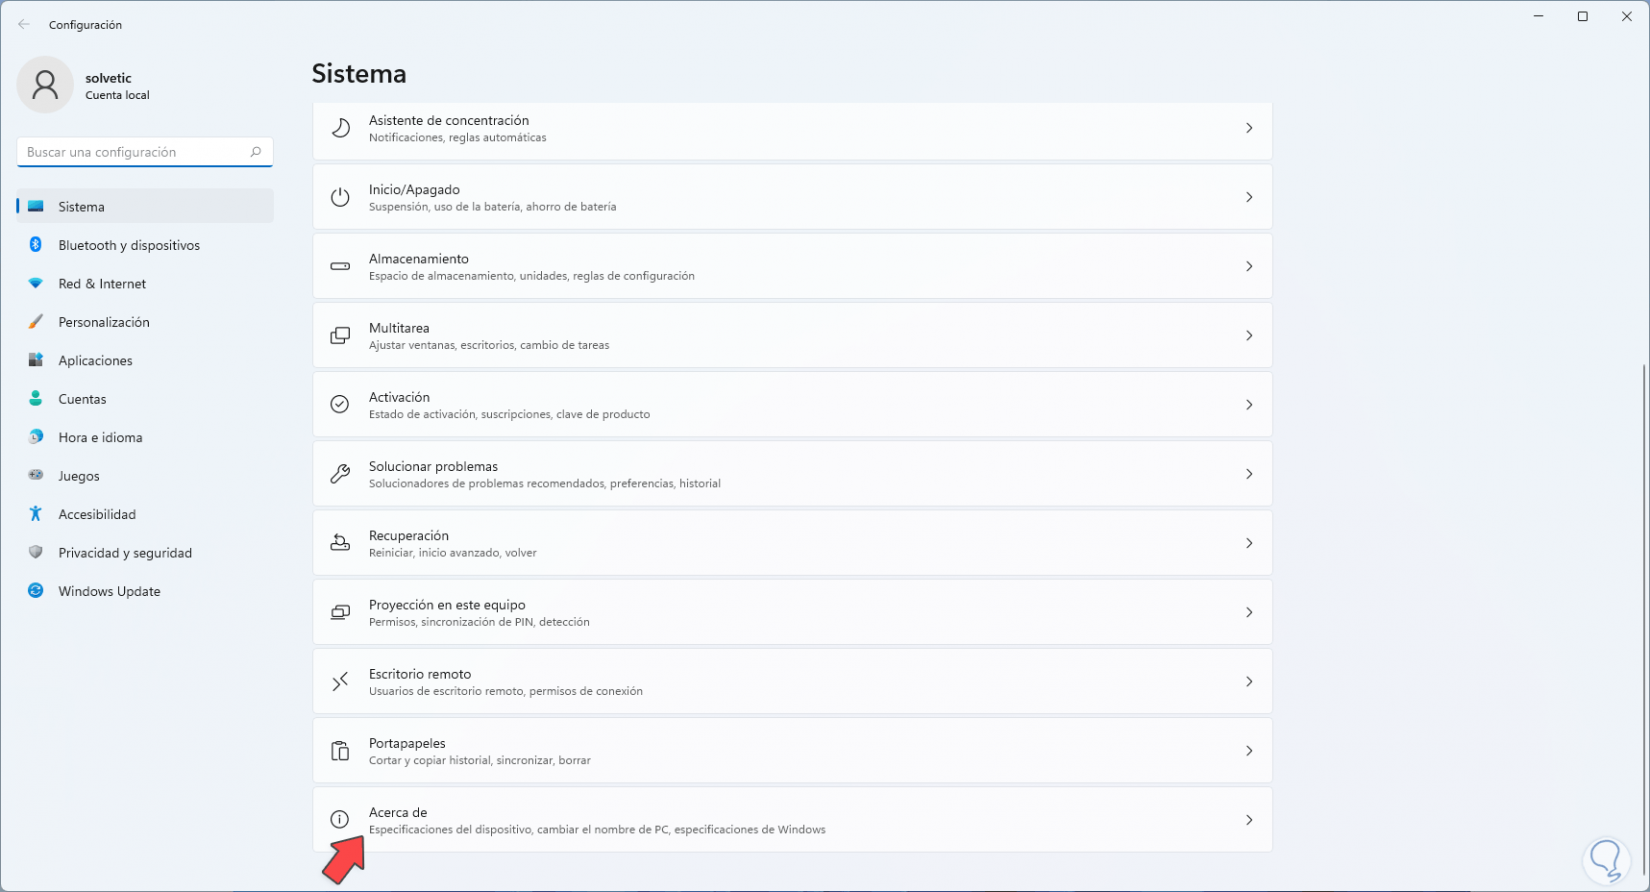Click the Windows Update sync icon
The width and height of the screenshot is (1650, 892).
click(x=36, y=591)
